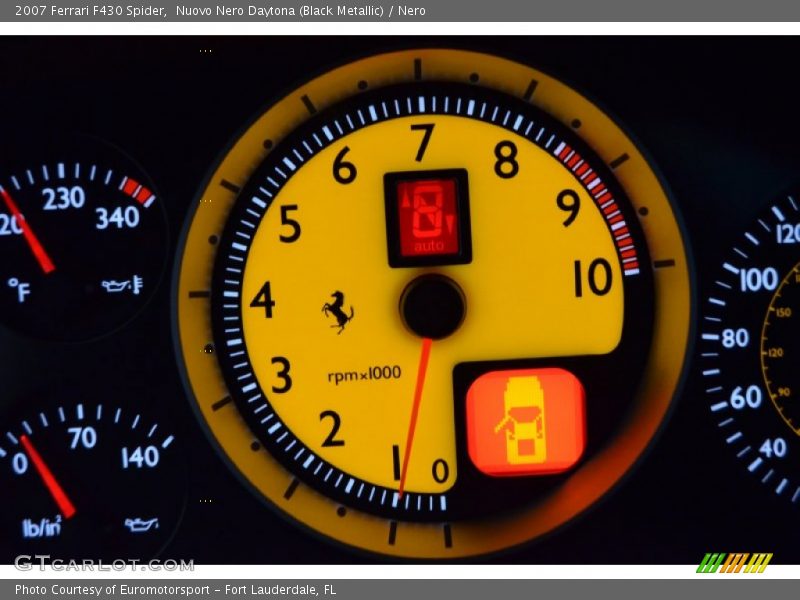Click the 340 on the oil temperature gauge
This screenshot has height=600, width=800.
118,218
